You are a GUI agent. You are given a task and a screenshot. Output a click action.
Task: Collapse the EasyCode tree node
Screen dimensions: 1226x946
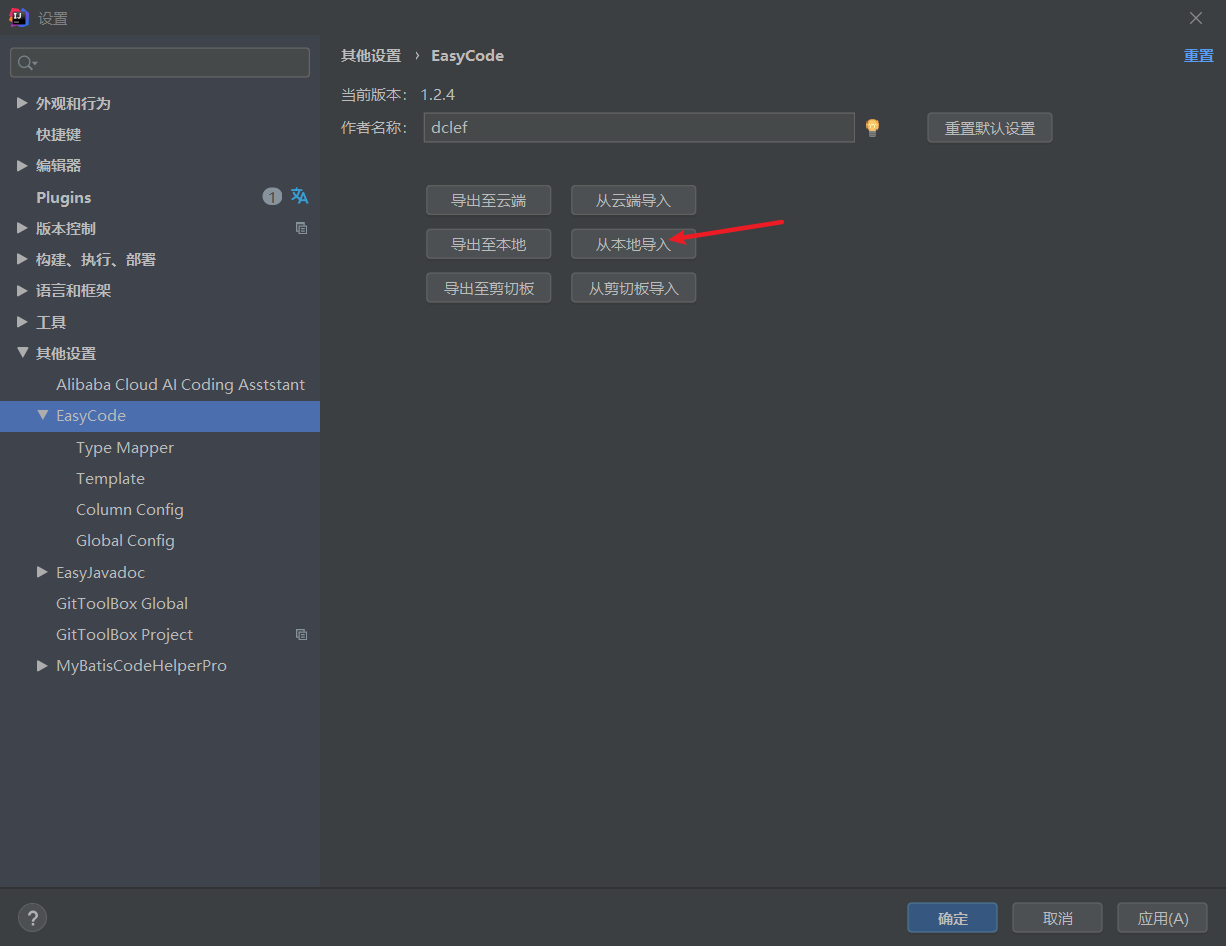(42, 415)
